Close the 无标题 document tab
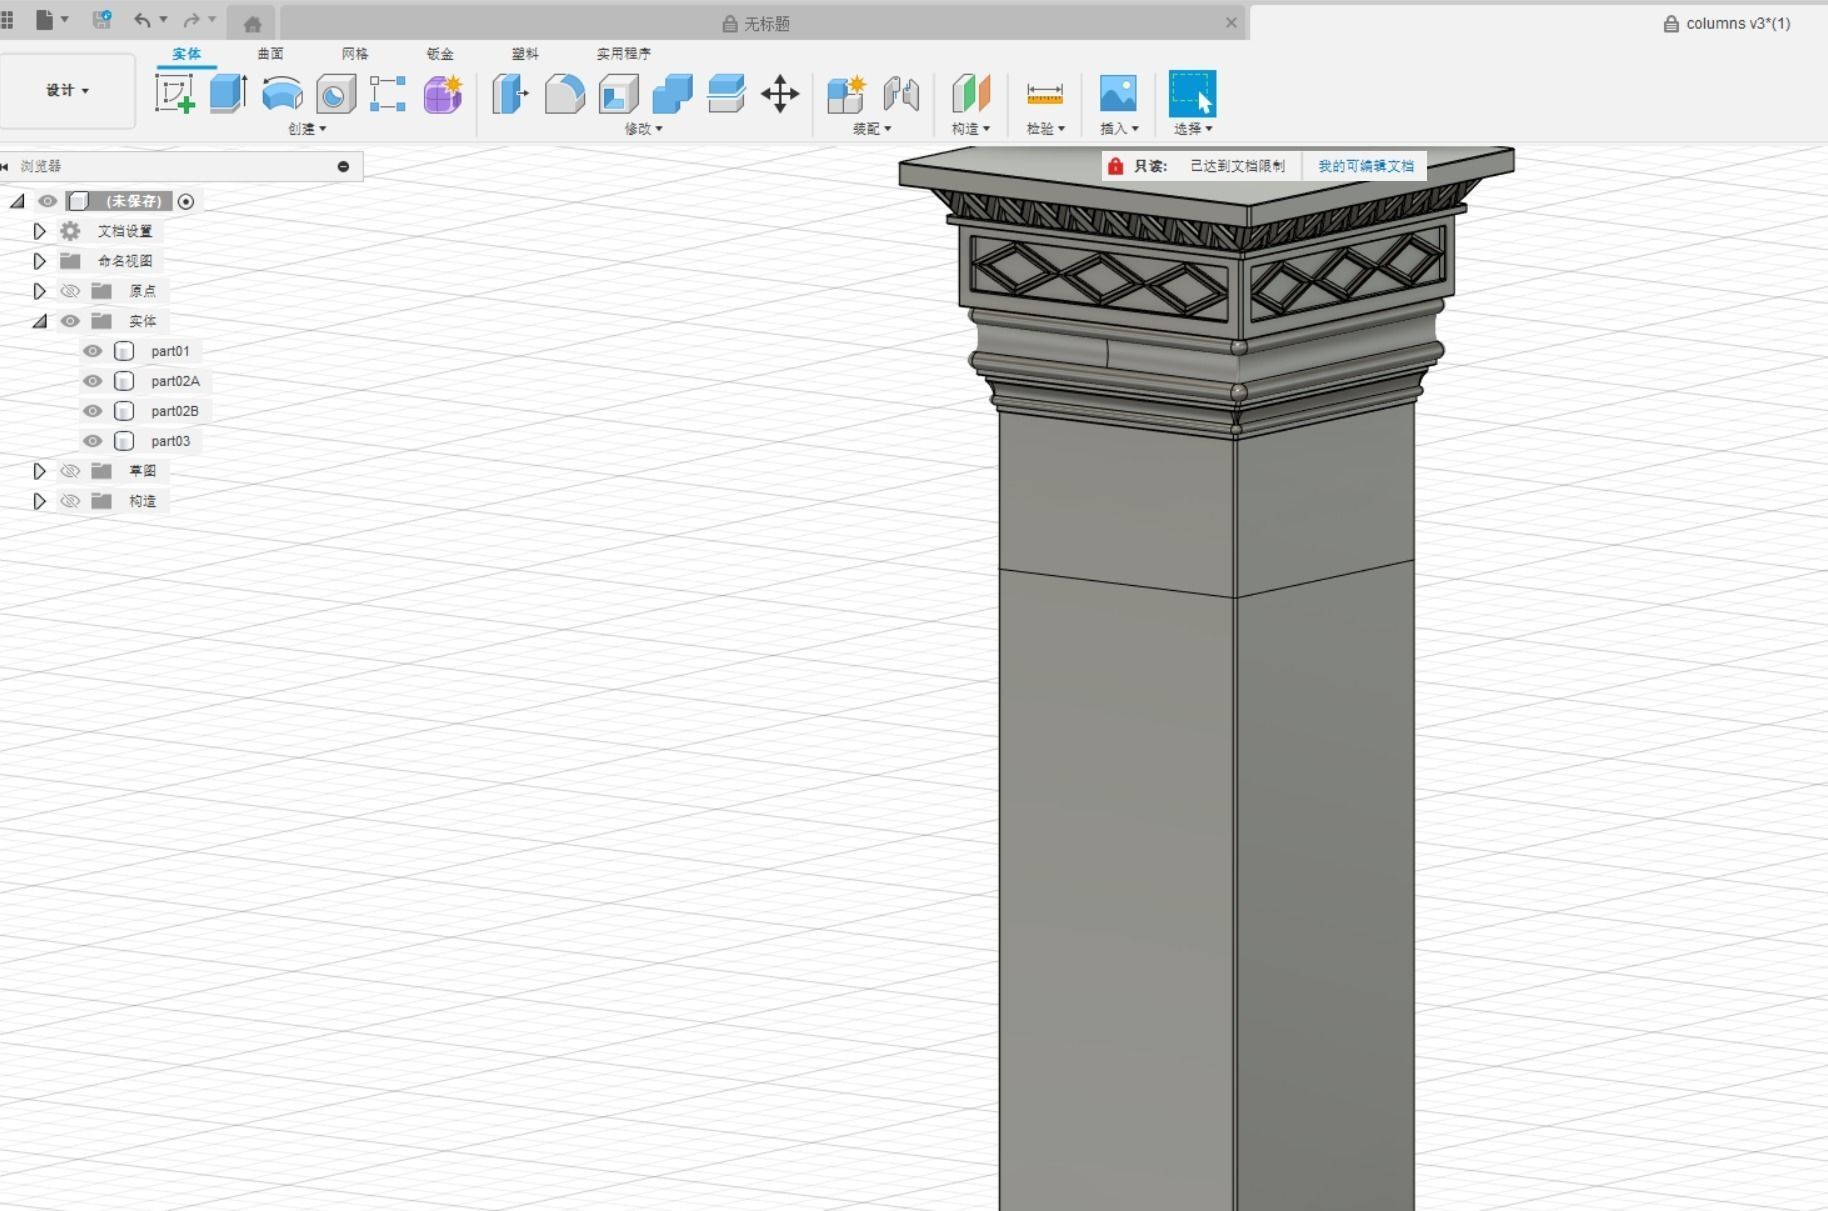This screenshot has height=1211, width=1828. tap(1231, 22)
